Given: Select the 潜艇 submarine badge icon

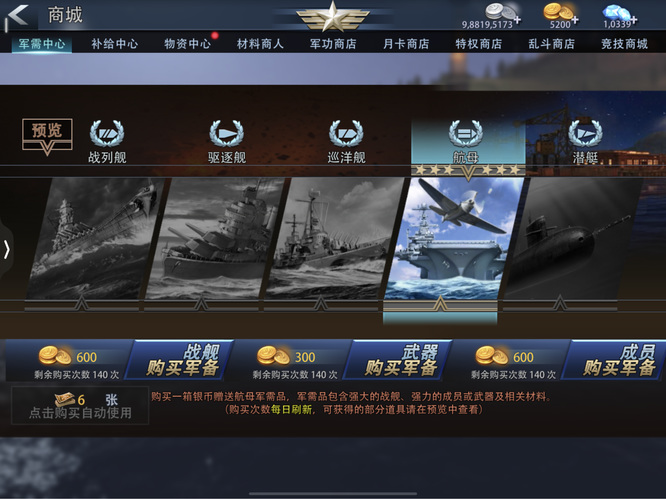Looking at the screenshot, I should 585,133.
